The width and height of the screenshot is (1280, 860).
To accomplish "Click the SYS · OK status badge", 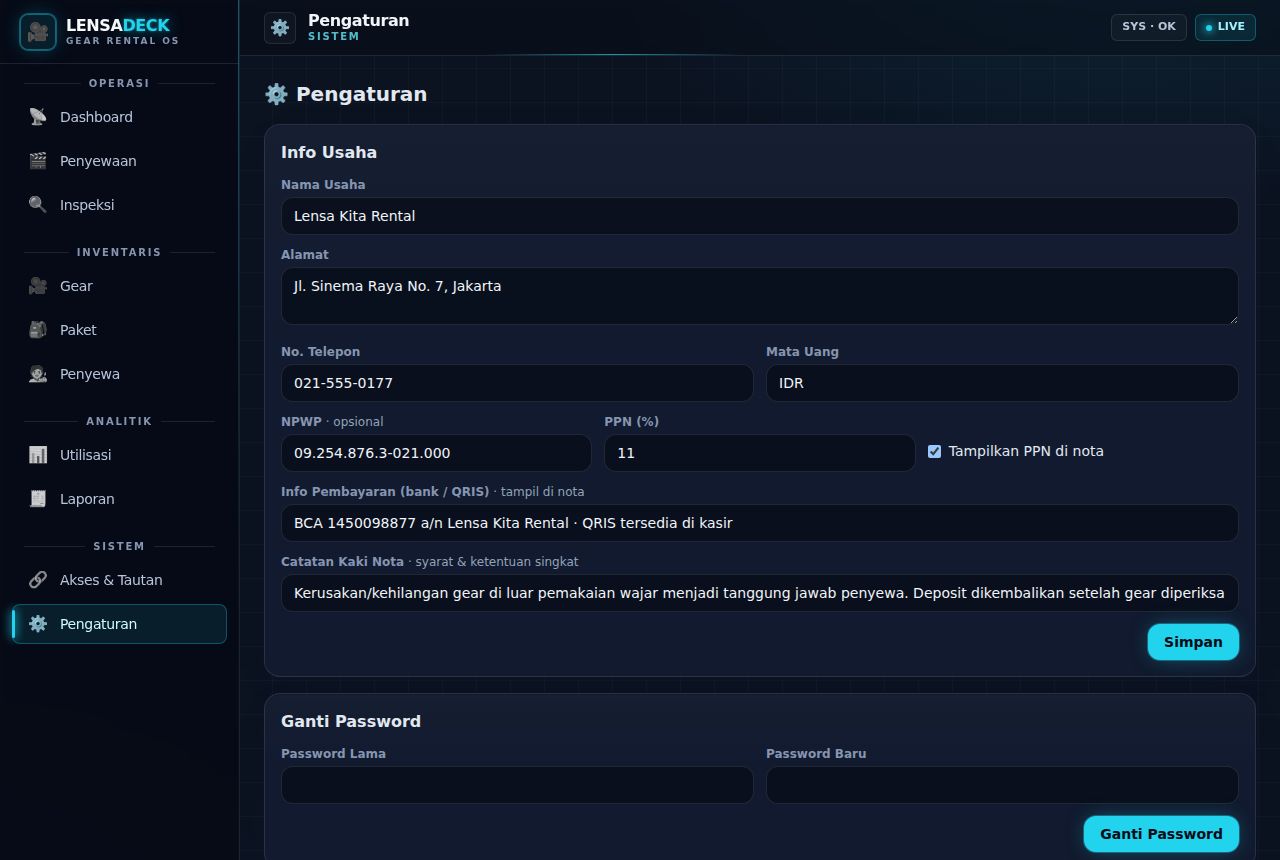I will pos(1149,27).
